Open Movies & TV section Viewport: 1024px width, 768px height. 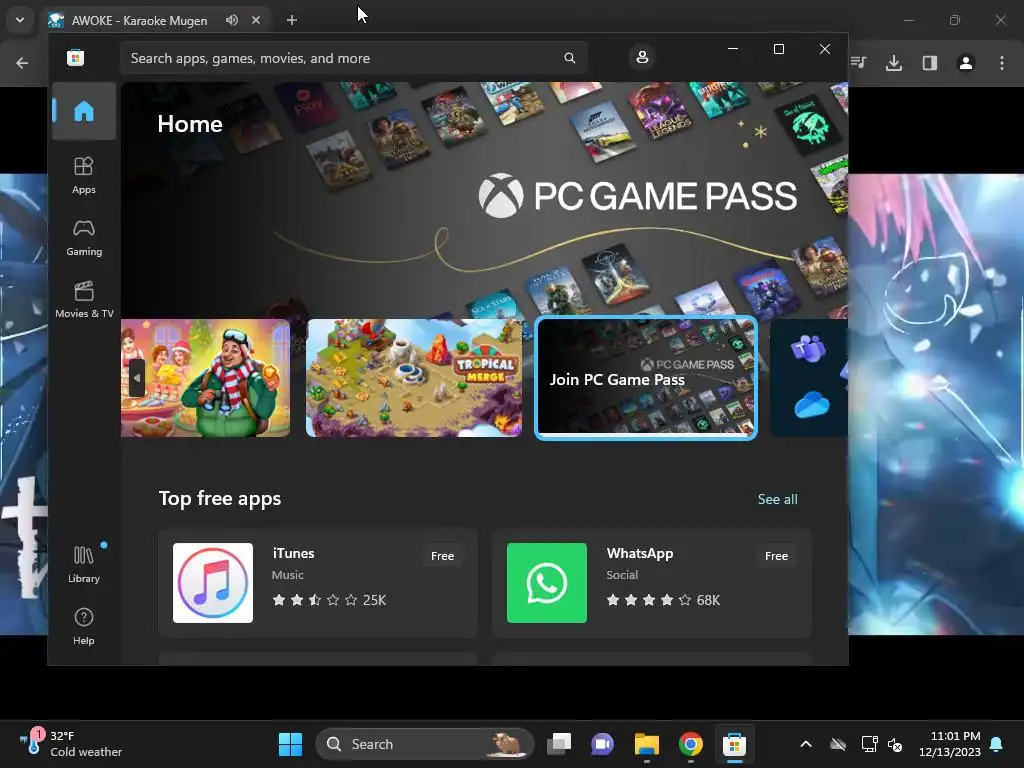(84, 300)
